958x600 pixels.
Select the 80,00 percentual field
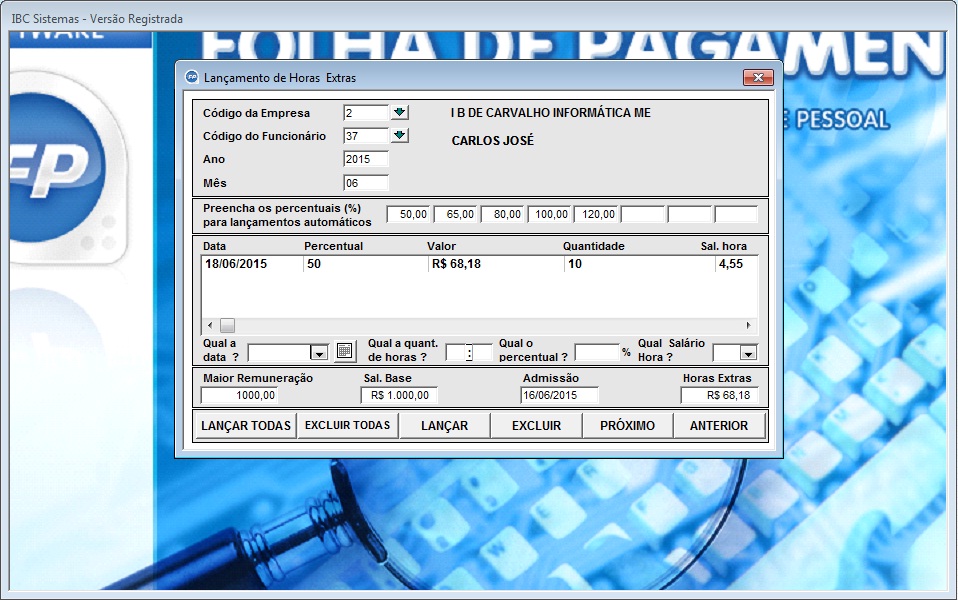[x=502, y=214]
